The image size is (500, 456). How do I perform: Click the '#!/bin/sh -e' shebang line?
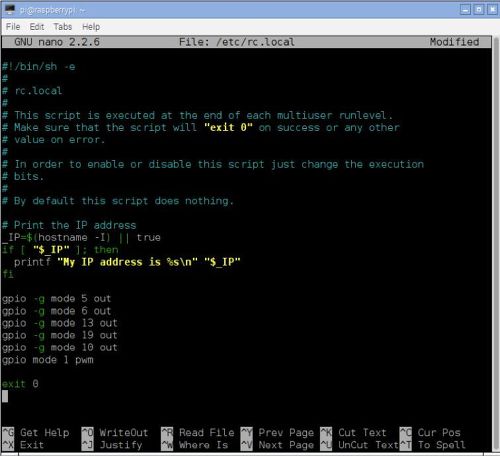click(x=39, y=67)
